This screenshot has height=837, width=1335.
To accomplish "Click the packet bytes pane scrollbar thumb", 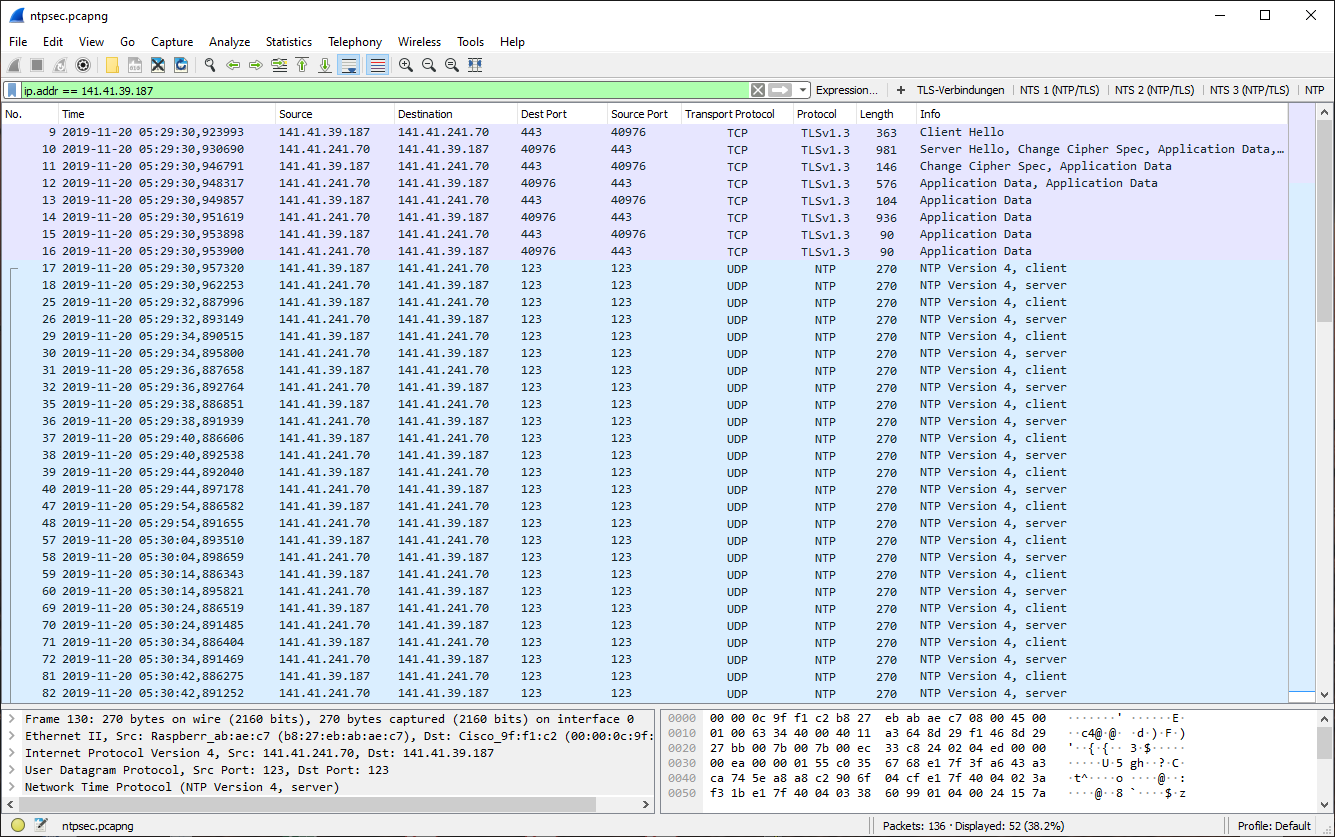I will (x=1324, y=743).
